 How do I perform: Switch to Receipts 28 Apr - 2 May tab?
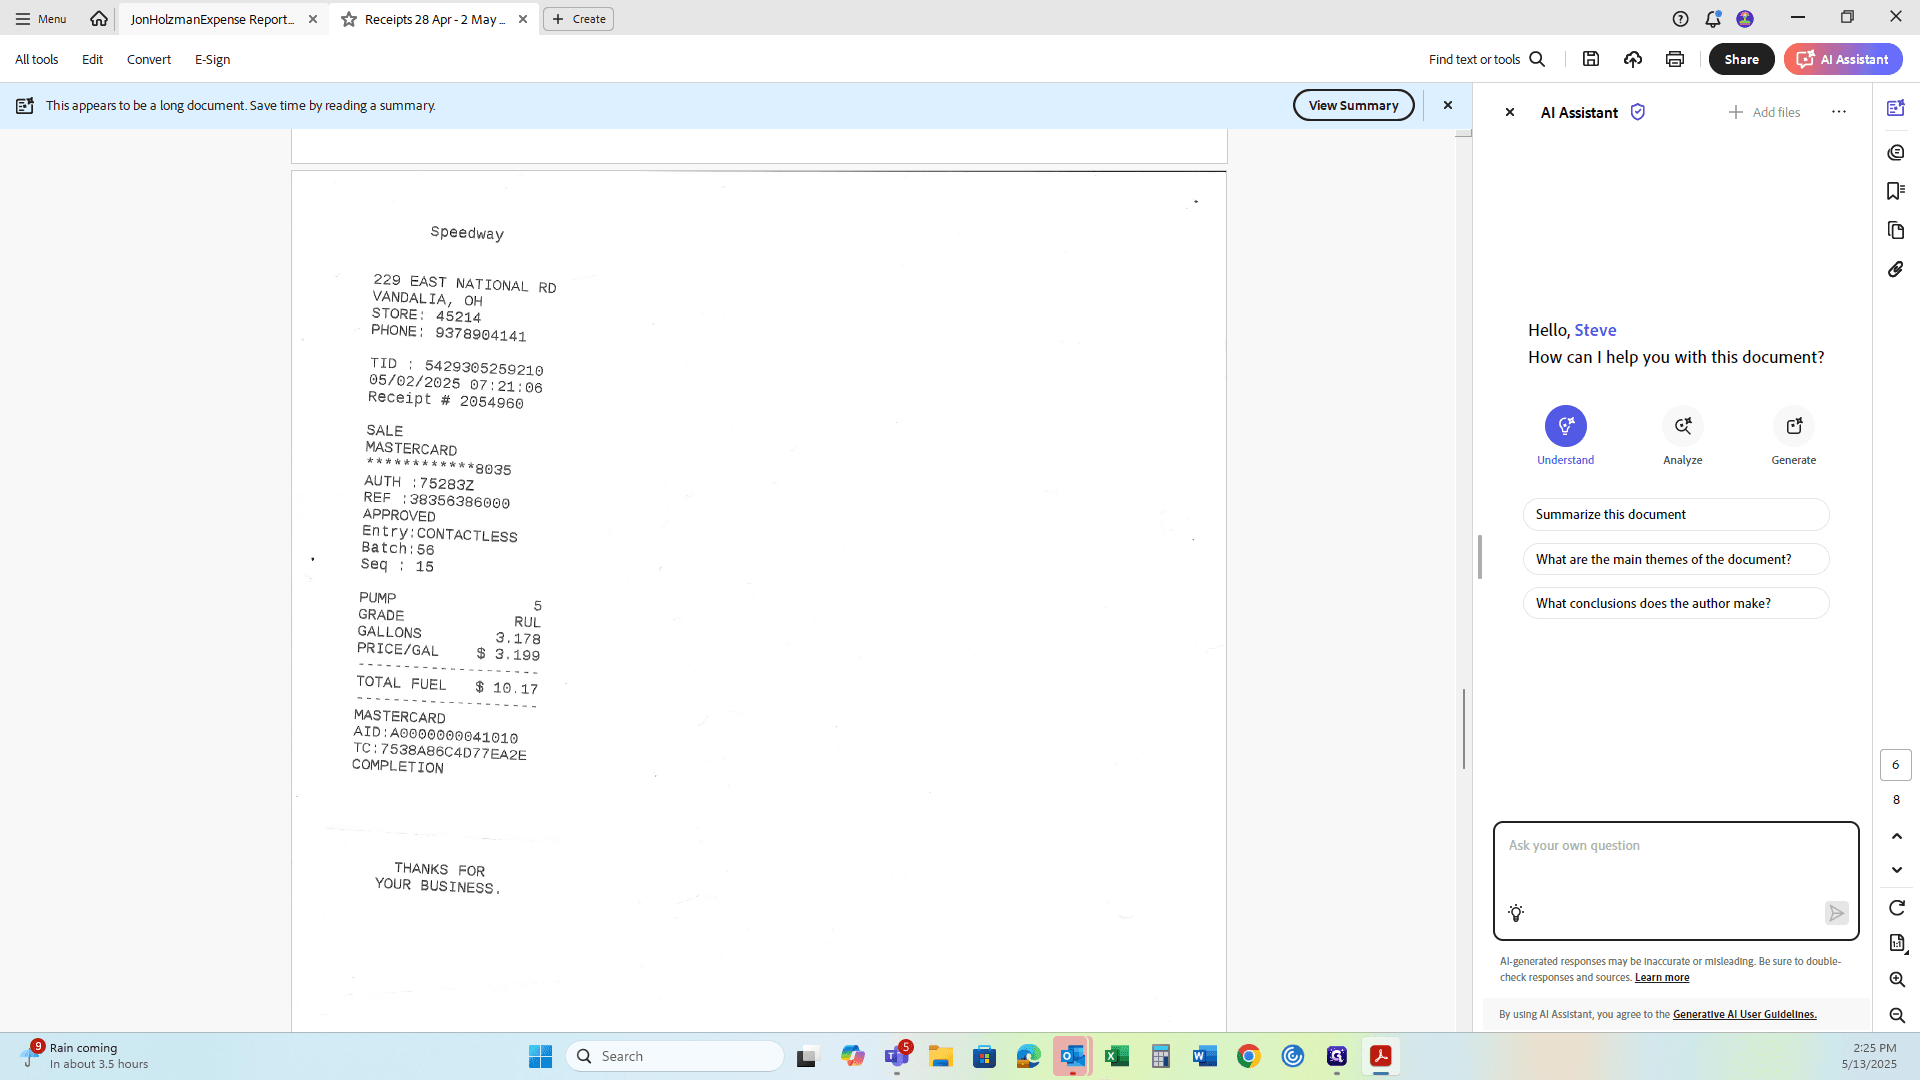tap(435, 19)
